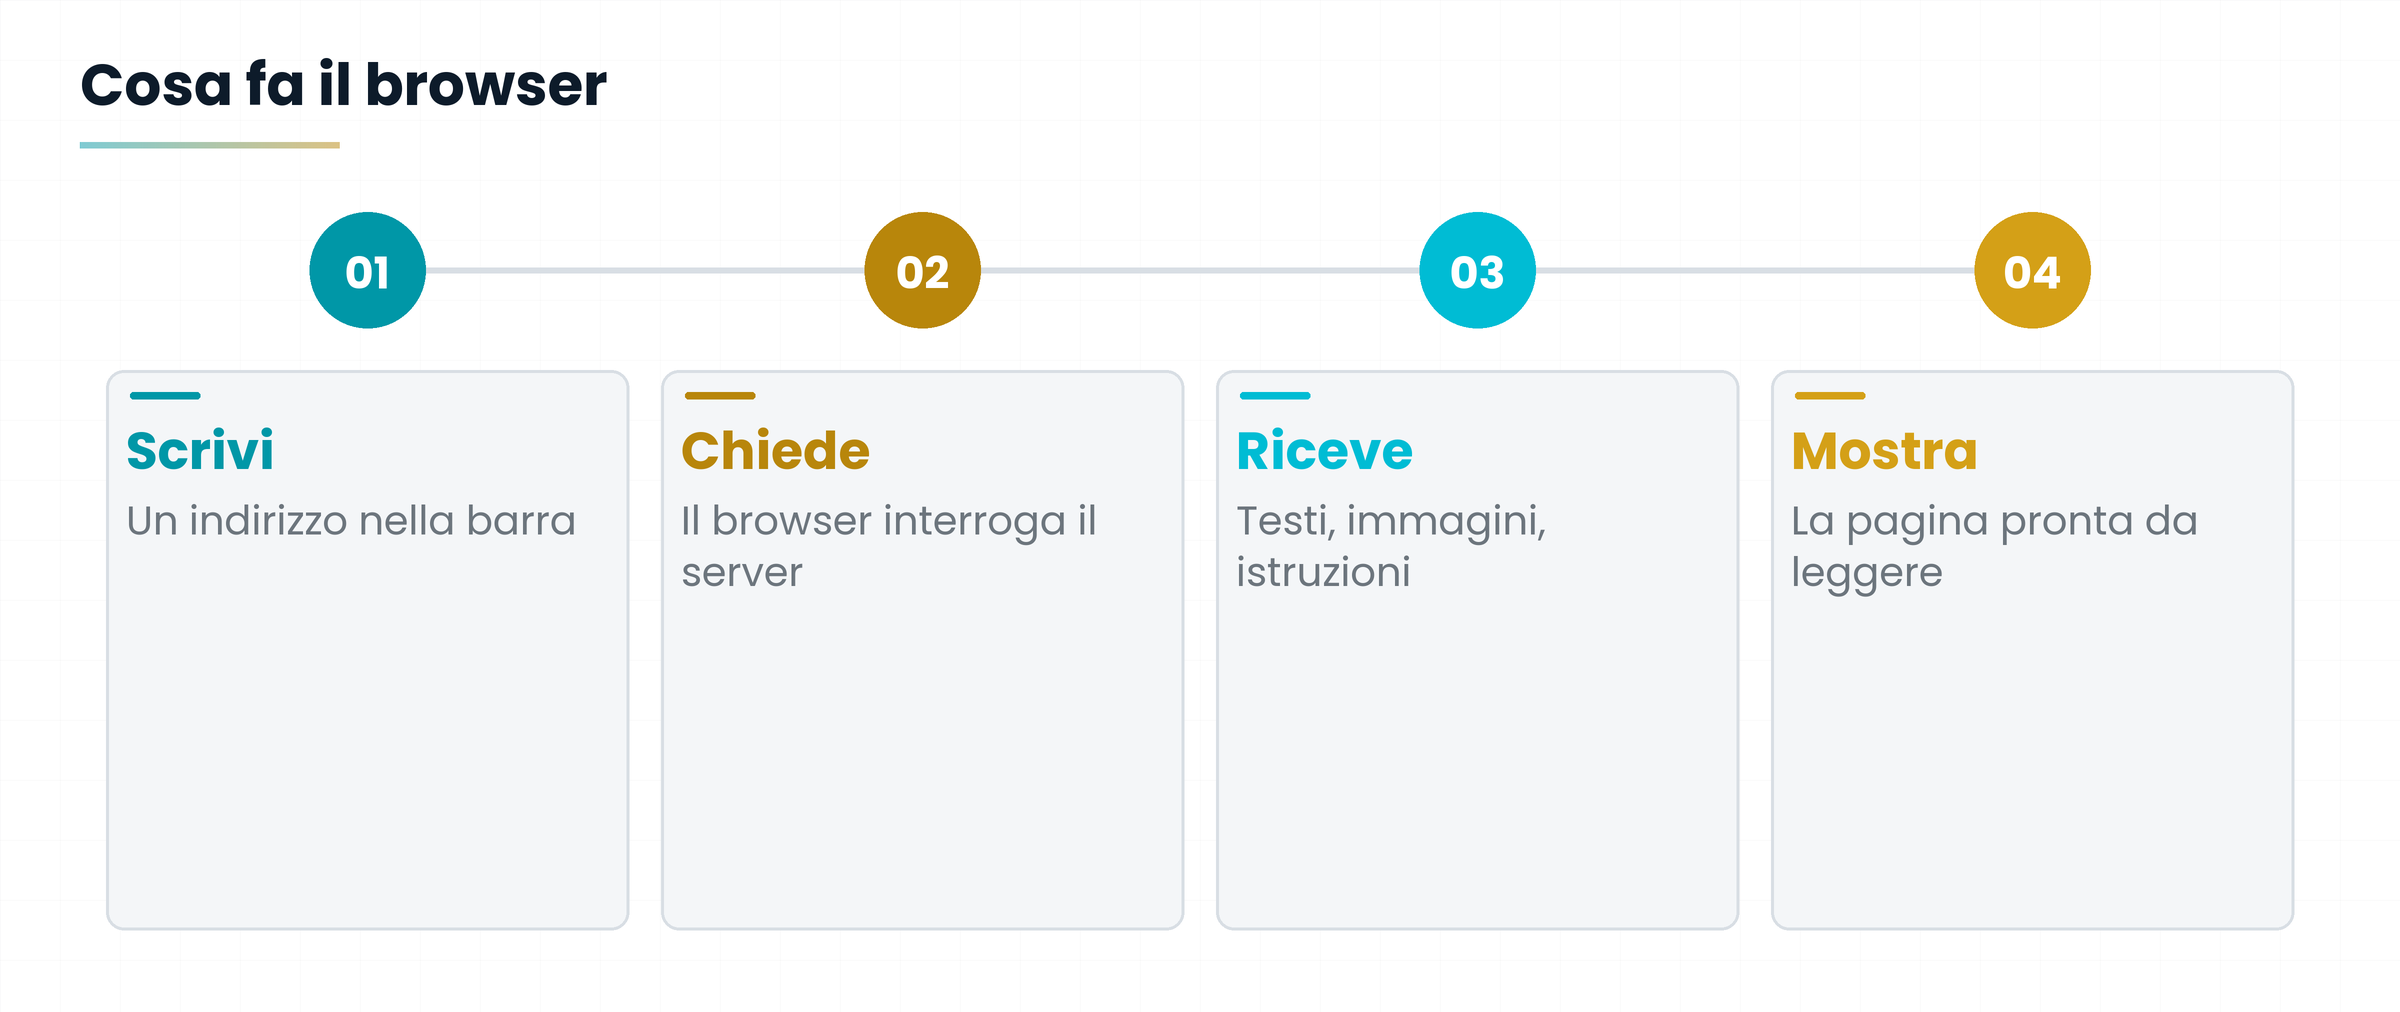This screenshot has height=1012, width=2400.
Task: Click the Chiede heading
Action: point(776,451)
